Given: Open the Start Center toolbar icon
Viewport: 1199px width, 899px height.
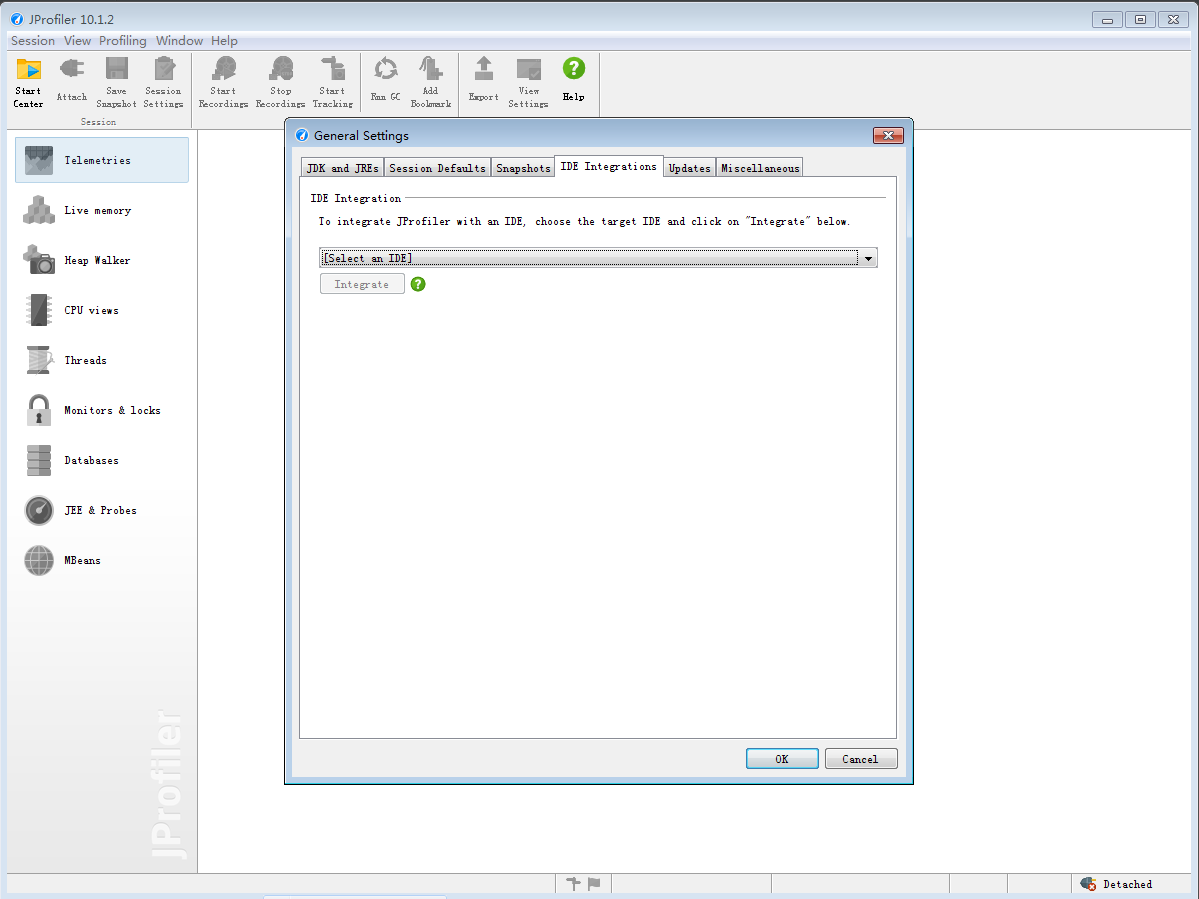Looking at the screenshot, I should tap(28, 83).
